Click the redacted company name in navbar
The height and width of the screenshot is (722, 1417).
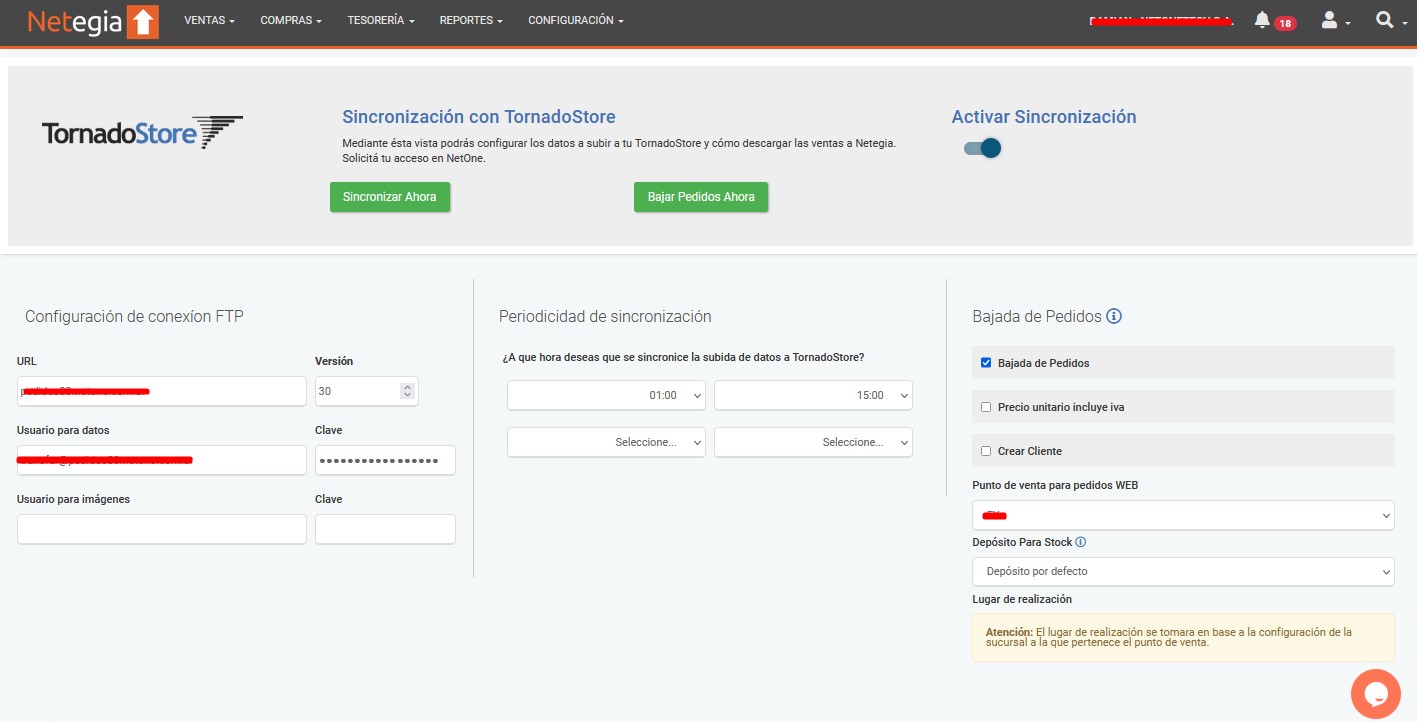pyautogui.click(x=1161, y=21)
